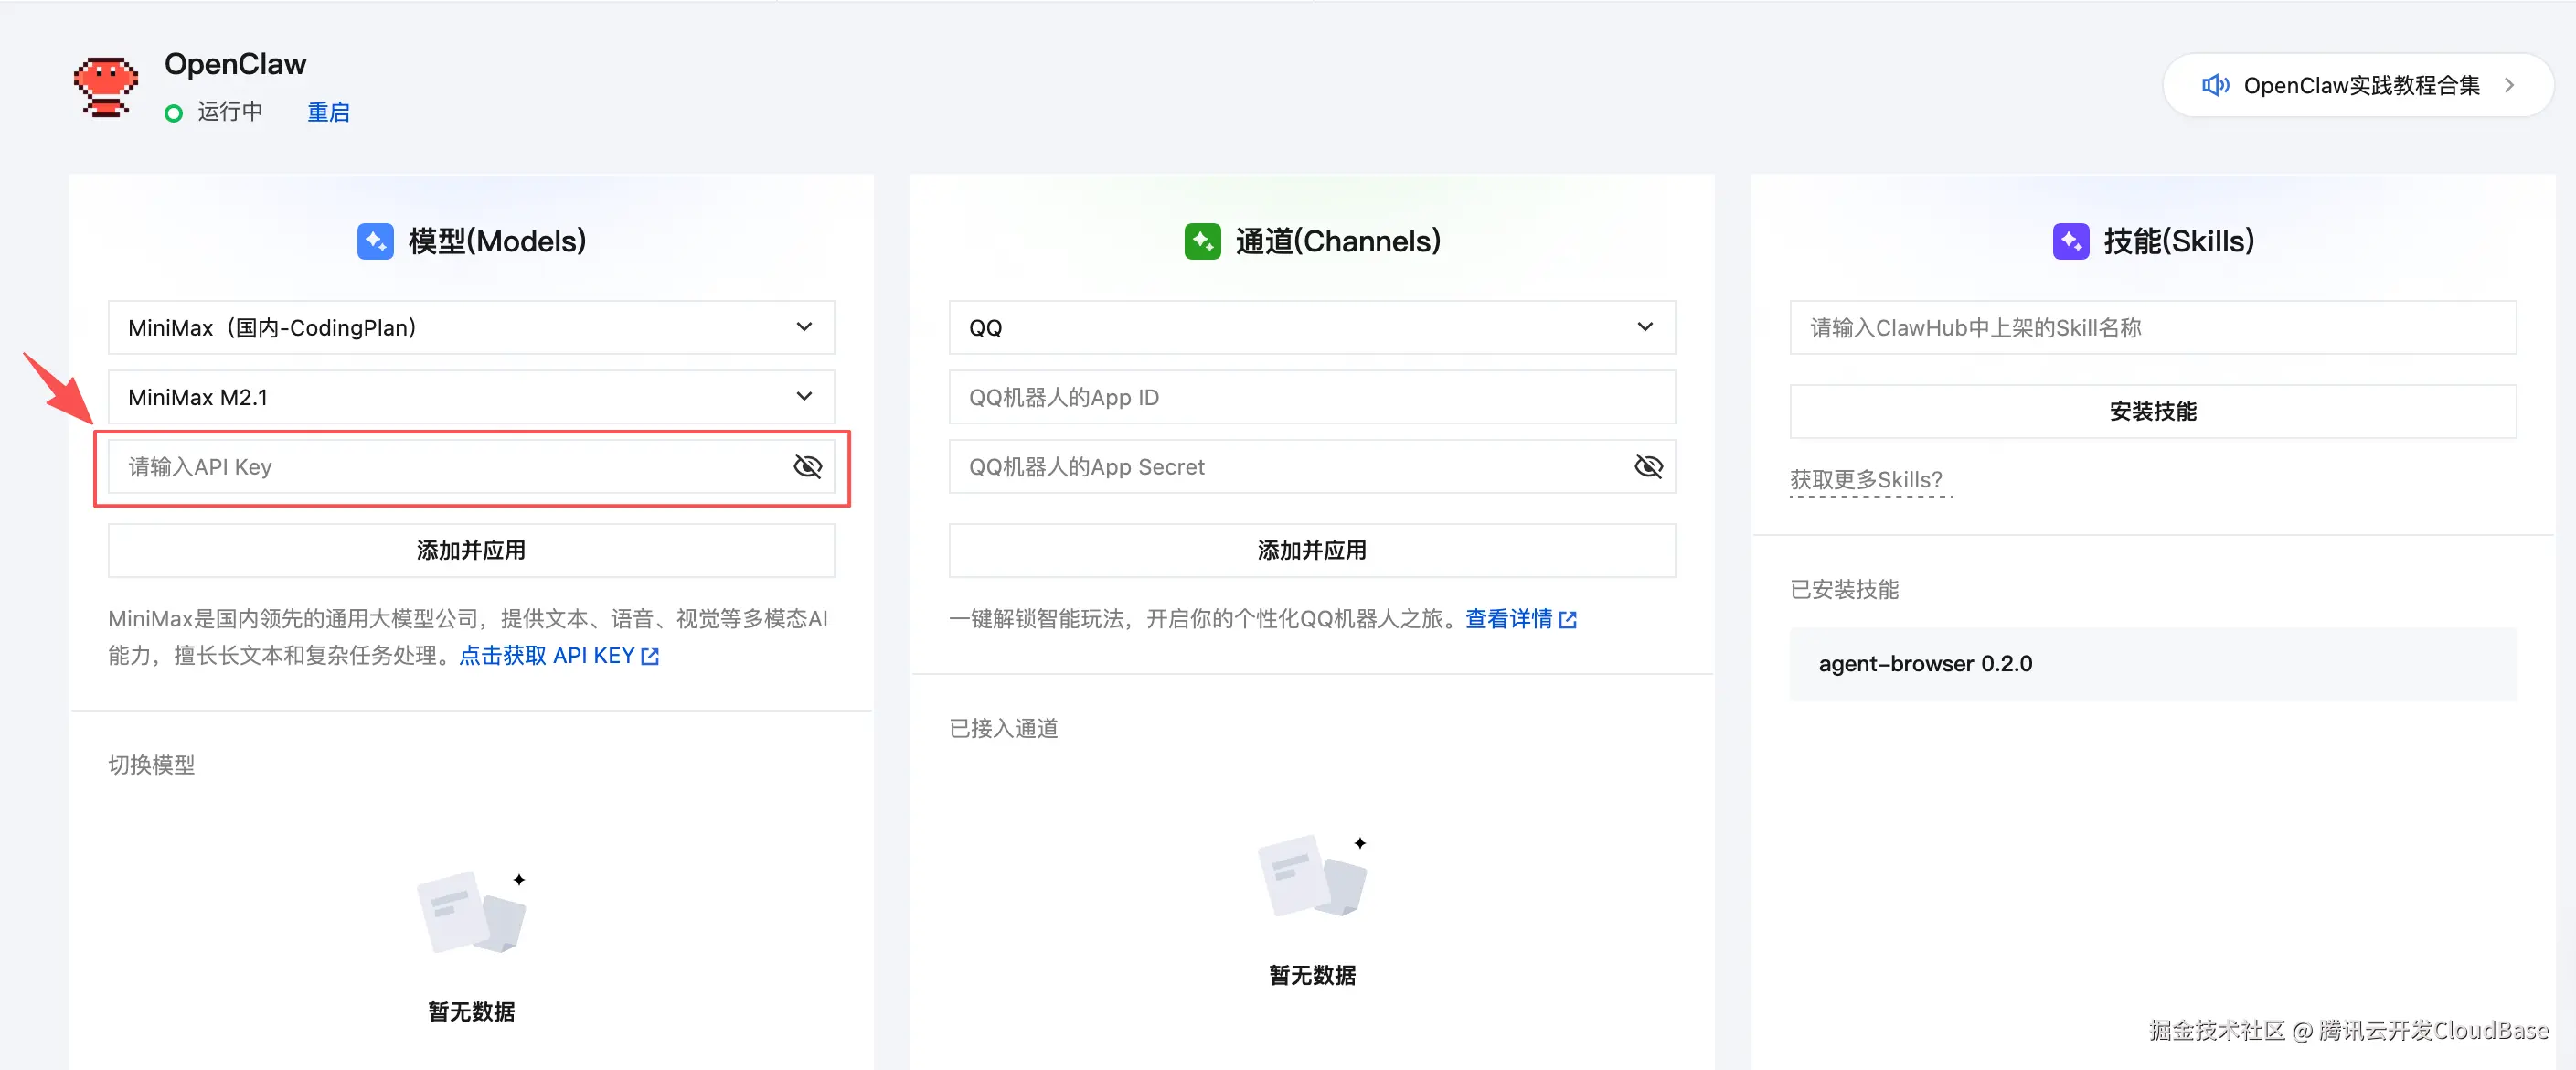The image size is (2576, 1070).
Task: Click the Channels panel sparkle icon
Action: pos(1203,241)
